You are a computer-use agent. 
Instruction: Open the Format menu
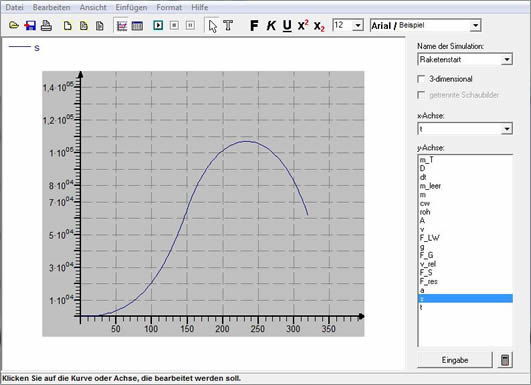[169, 7]
